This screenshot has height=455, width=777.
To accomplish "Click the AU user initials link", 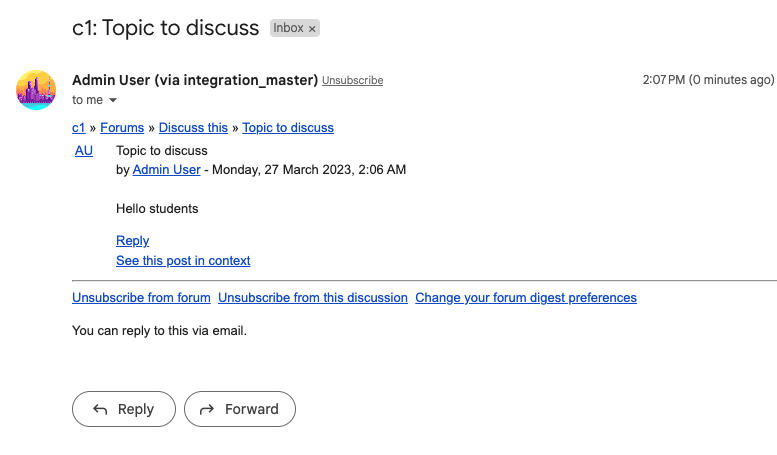I will pos(84,151).
